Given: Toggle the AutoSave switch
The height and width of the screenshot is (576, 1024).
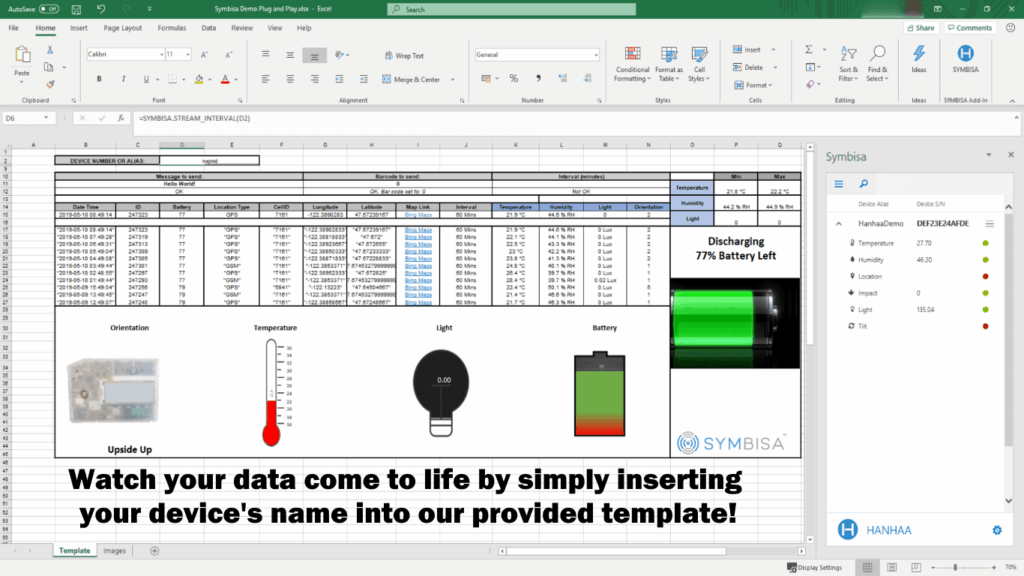Looking at the screenshot, I should (x=51, y=9).
